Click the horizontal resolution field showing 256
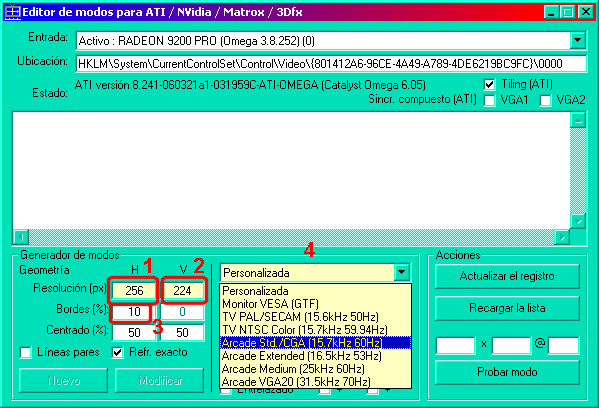Image resolution: width=599 pixels, height=408 pixels. pos(134,291)
